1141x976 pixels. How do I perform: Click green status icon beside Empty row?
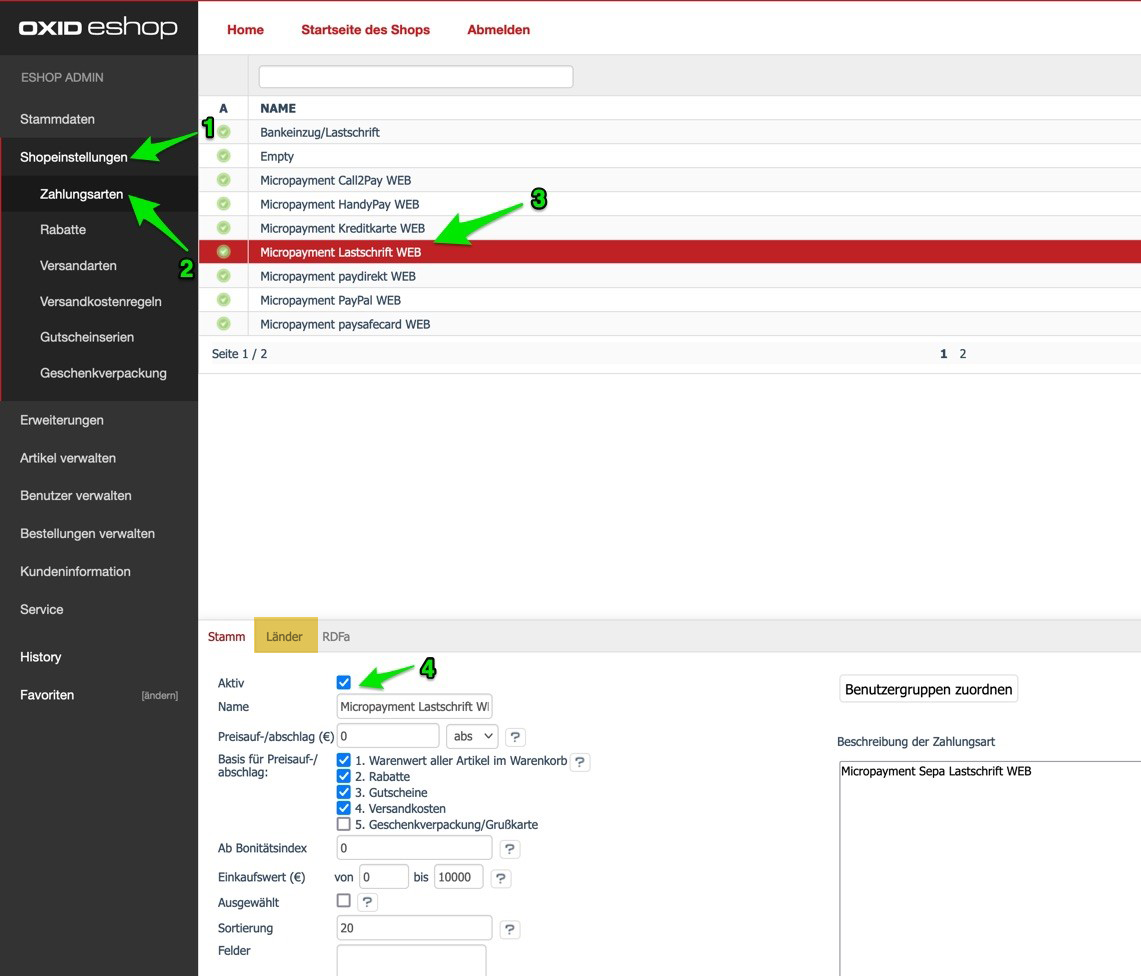click(224, 156)
